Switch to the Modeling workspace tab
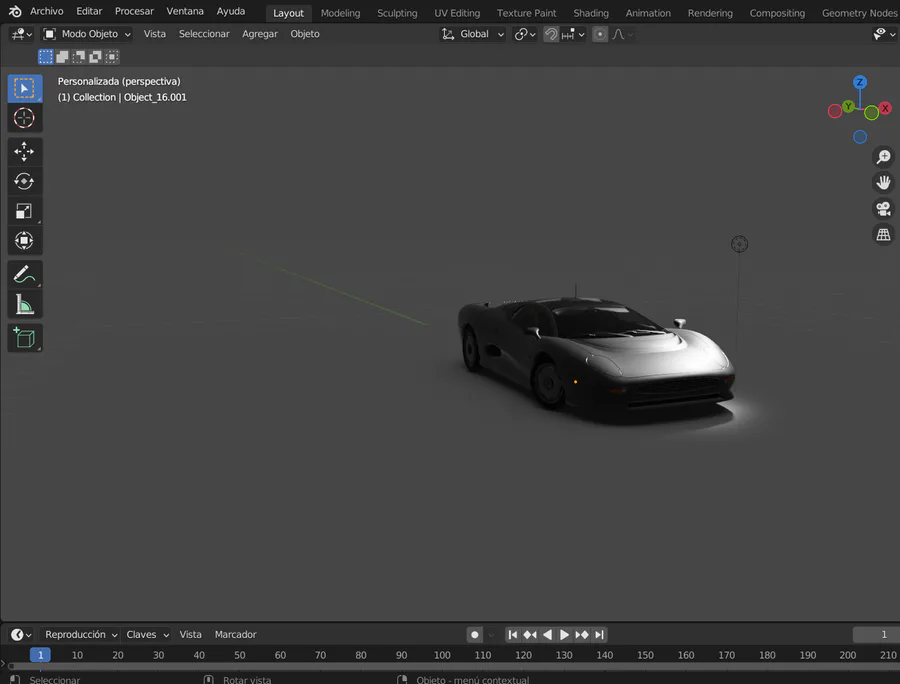The width and height of the screenshot is (900, 684). pos(340,13)
